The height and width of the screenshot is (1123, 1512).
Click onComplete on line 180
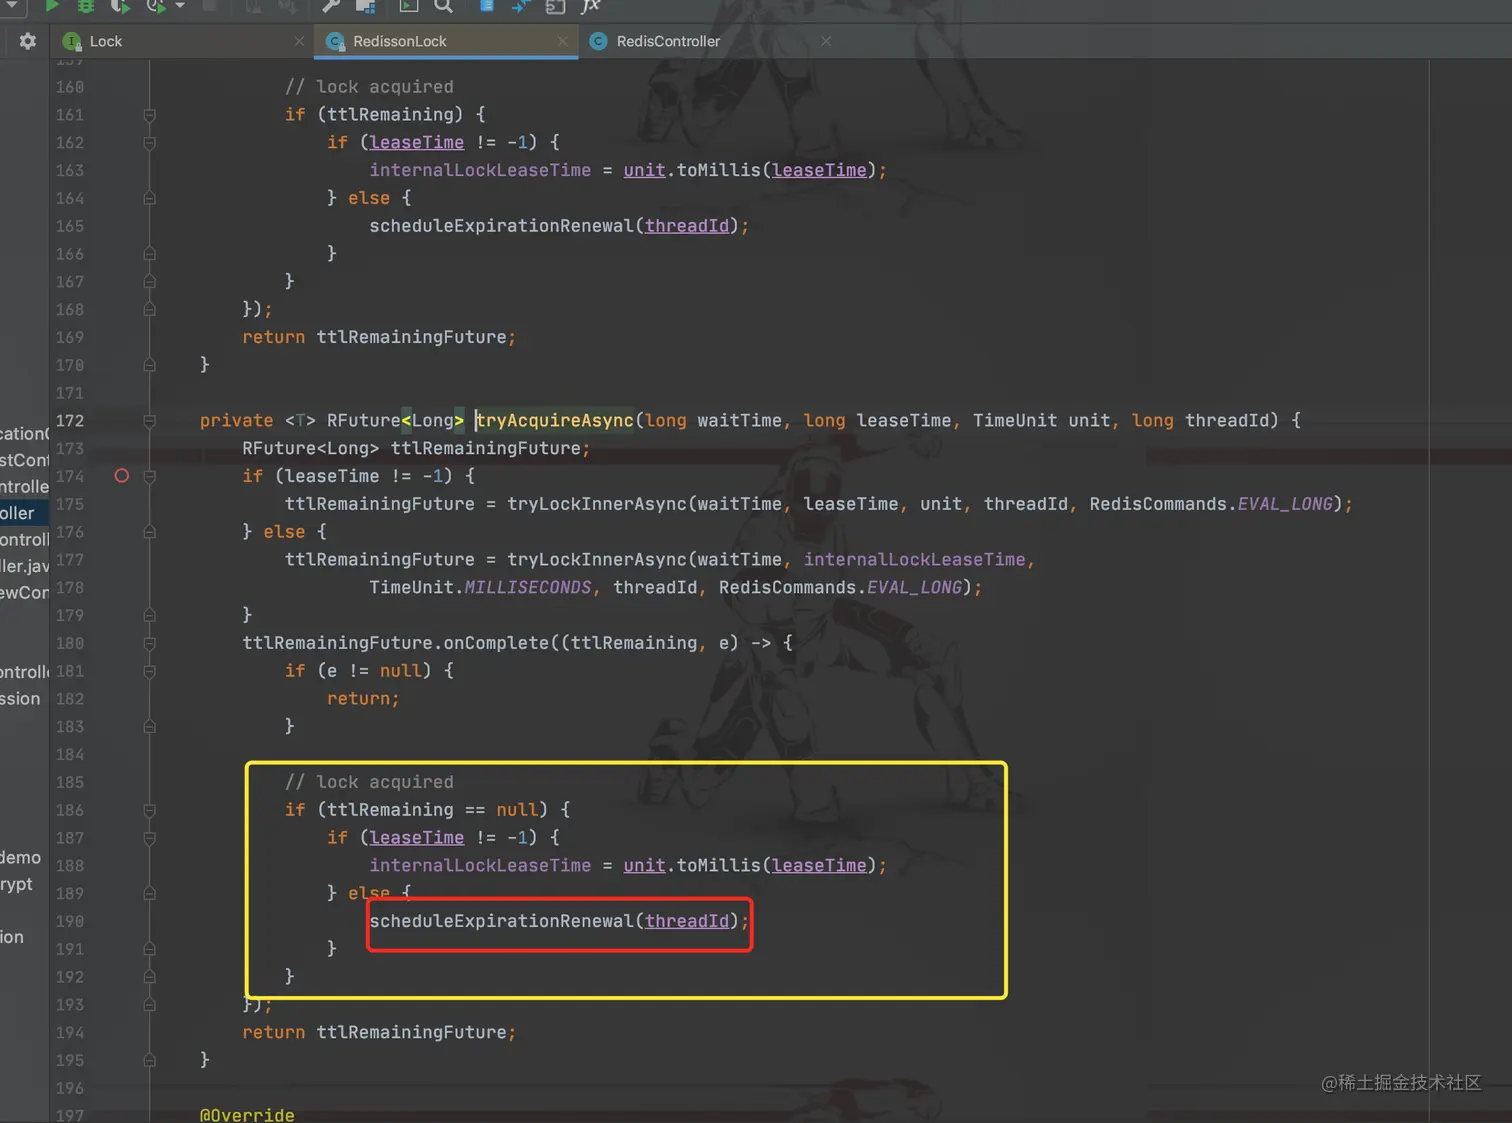(x=496, y=643)
